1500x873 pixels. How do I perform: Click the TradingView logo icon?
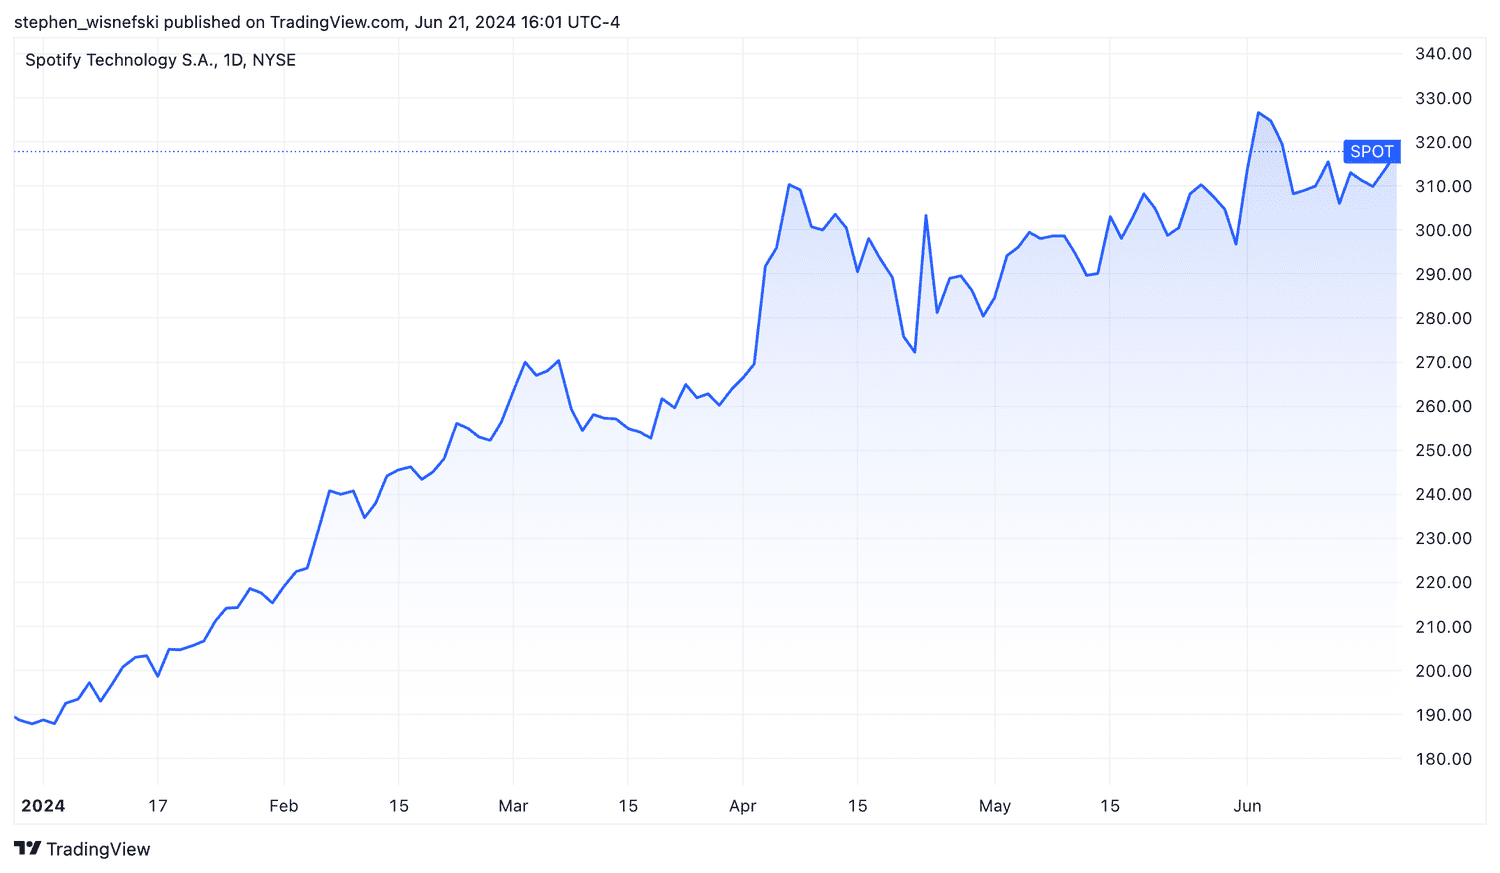pos(28,849)
